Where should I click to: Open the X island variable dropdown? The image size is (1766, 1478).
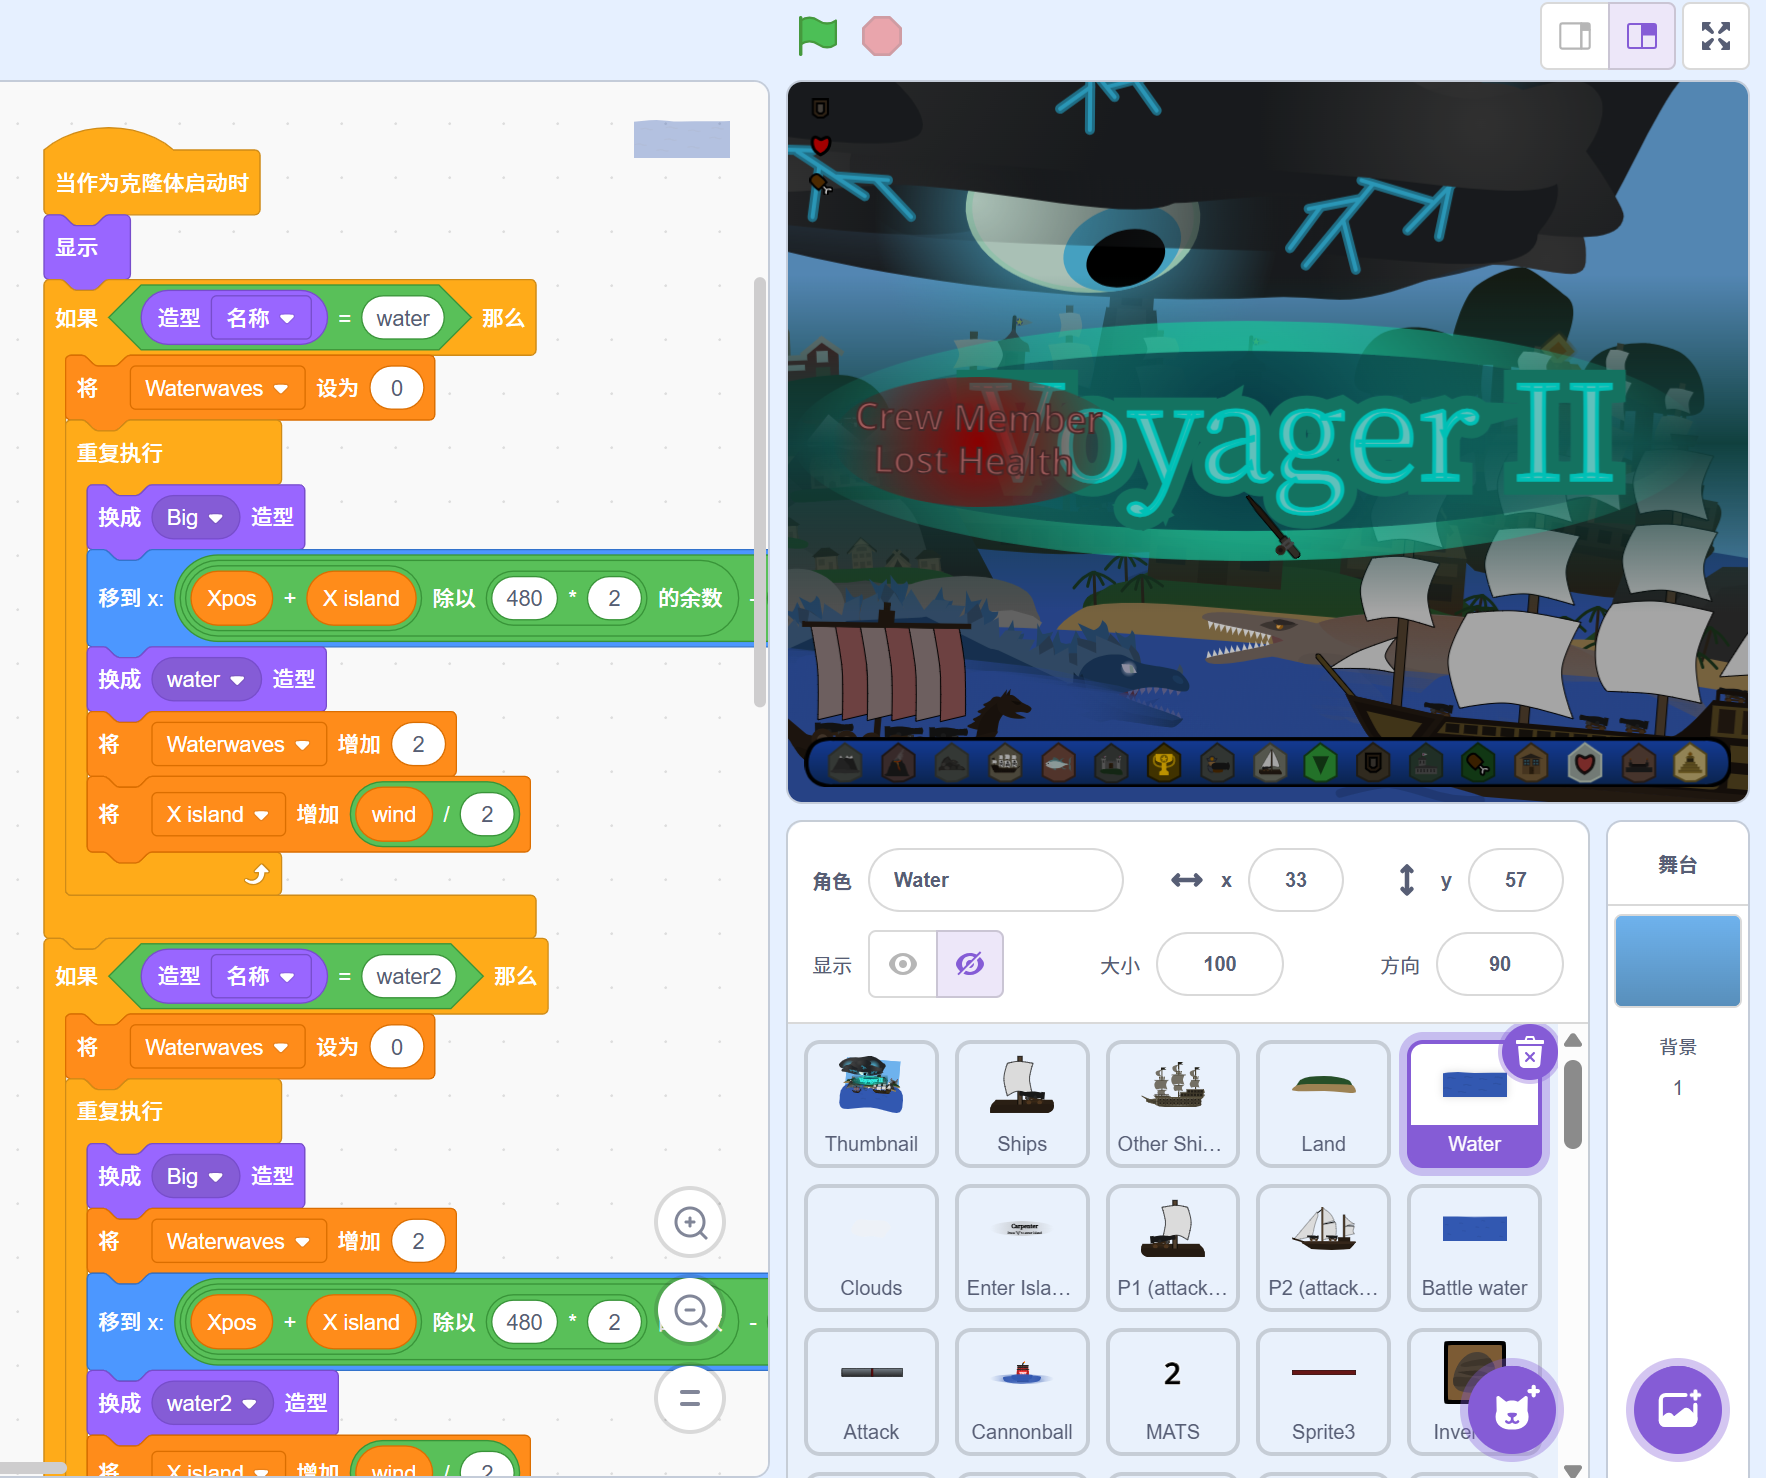261,815
